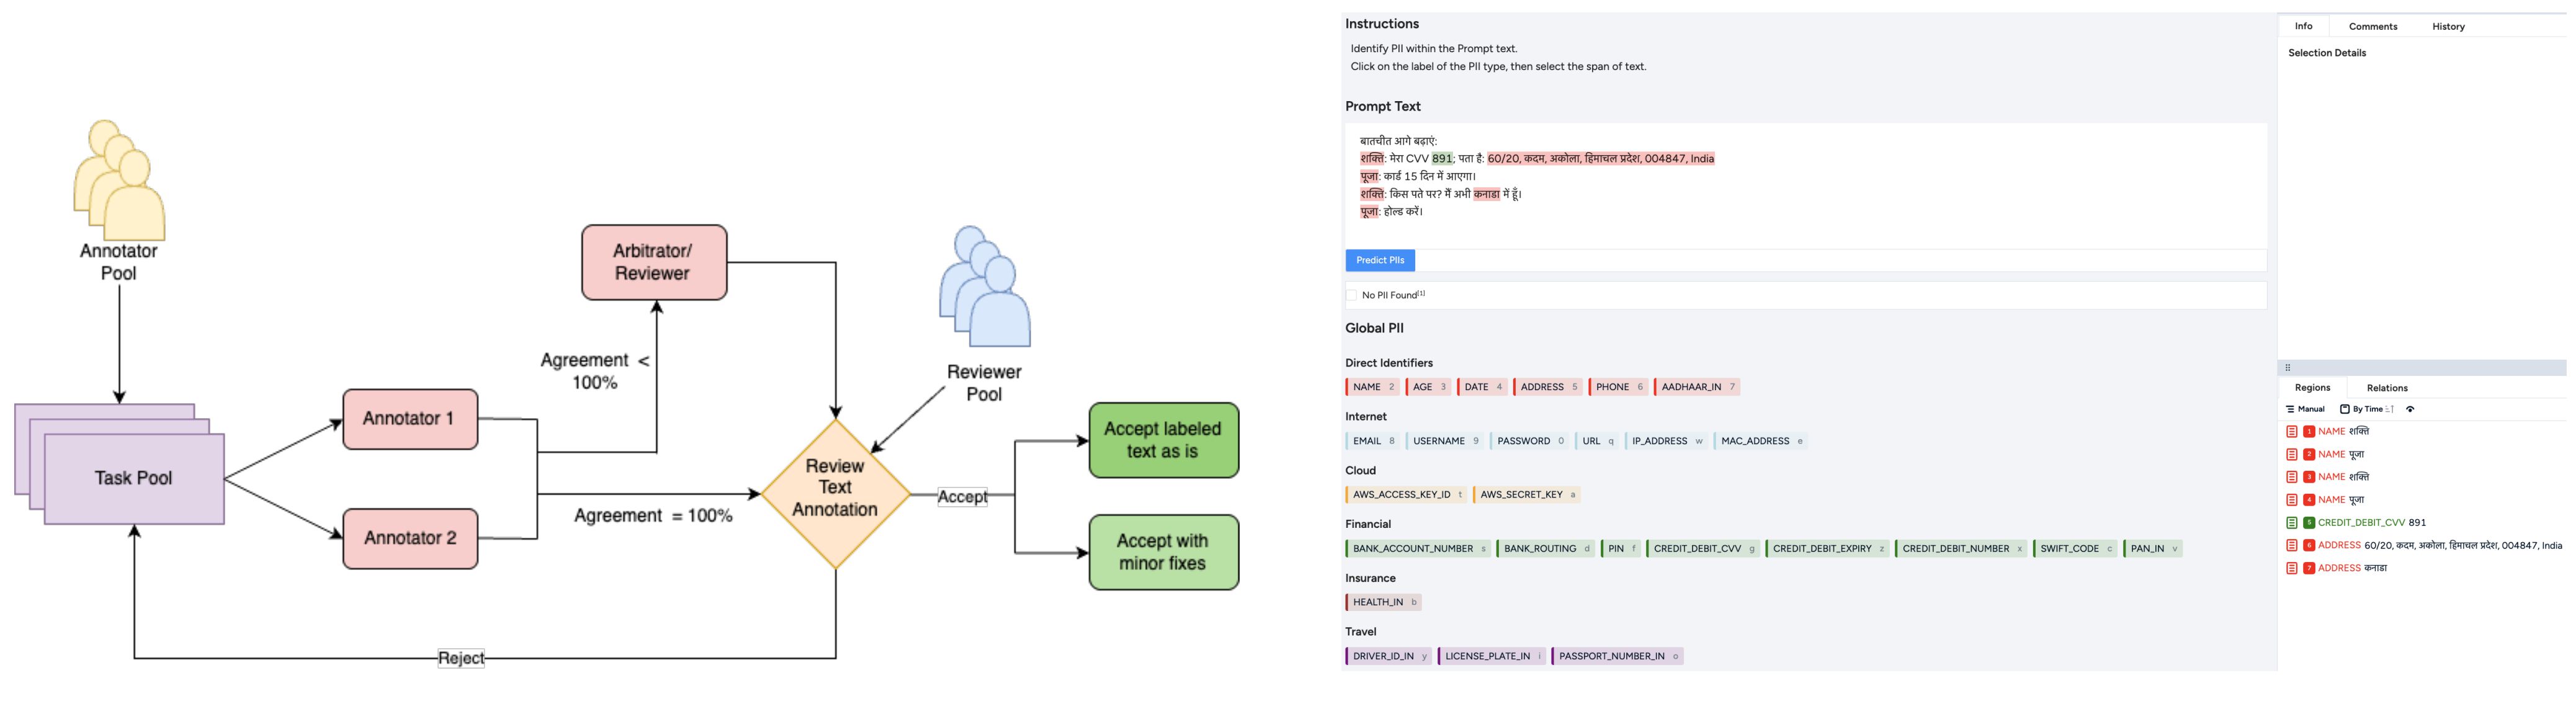Open the By Time ordering dropdown
Screen dimensions: 2576x722
point(2367,409)
